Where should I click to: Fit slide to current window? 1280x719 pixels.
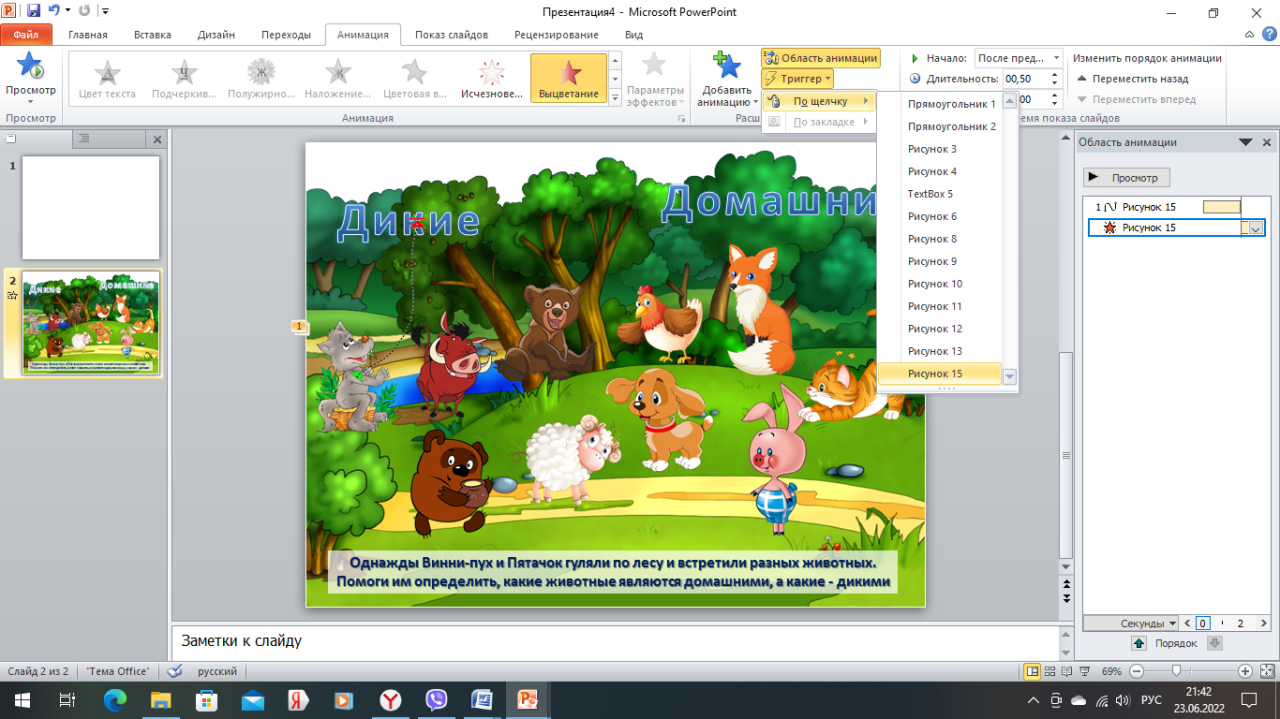1267,671
